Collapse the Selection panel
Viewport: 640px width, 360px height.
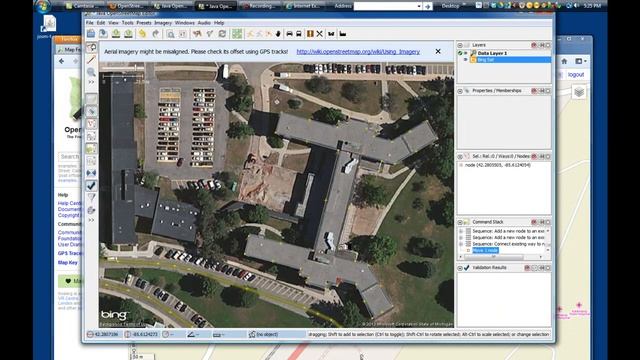point(460,156)
